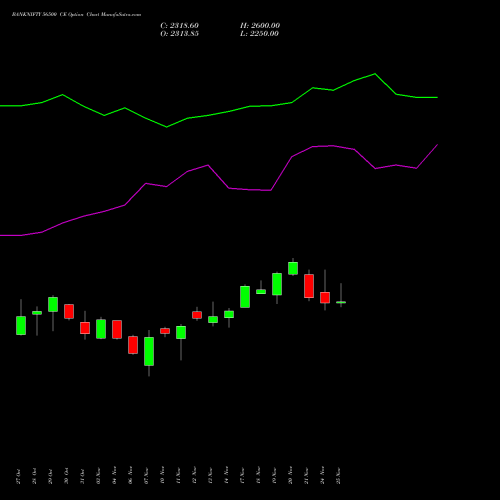Click the '12 Nov' date label
Viewport: 500px width, 500px height.
(x=194, y=476)
